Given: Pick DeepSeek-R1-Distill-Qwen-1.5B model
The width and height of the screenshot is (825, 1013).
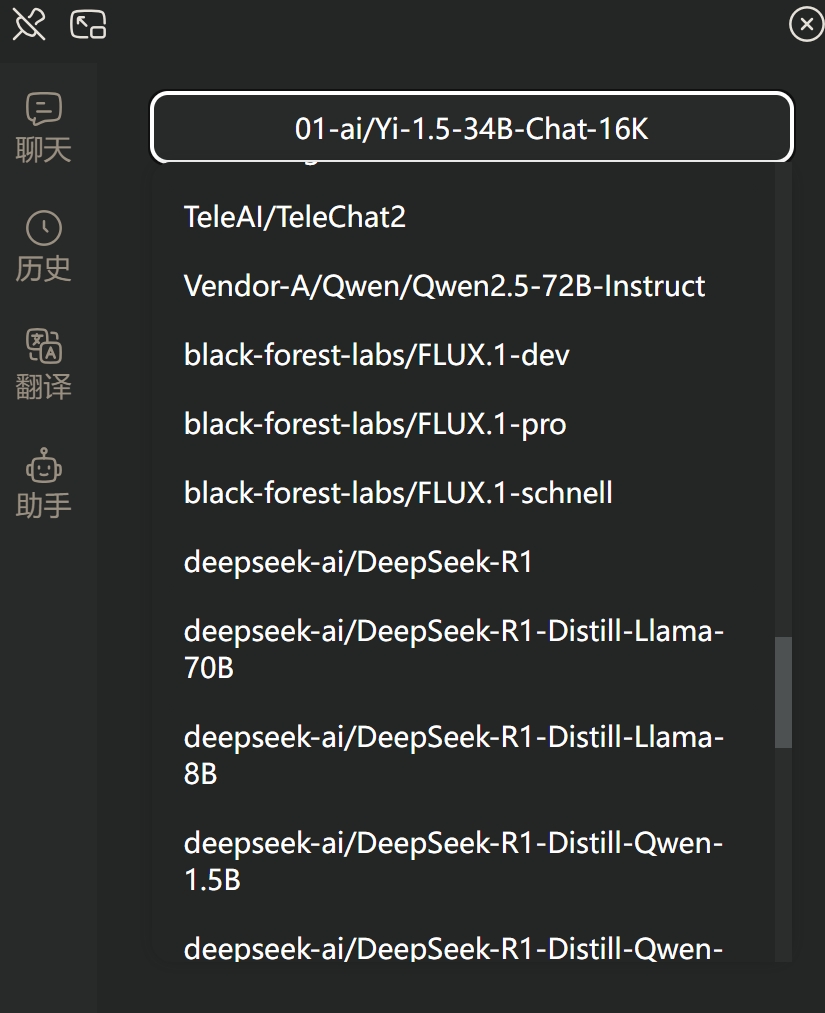Looking at the screenshot, I should (463, 861).
